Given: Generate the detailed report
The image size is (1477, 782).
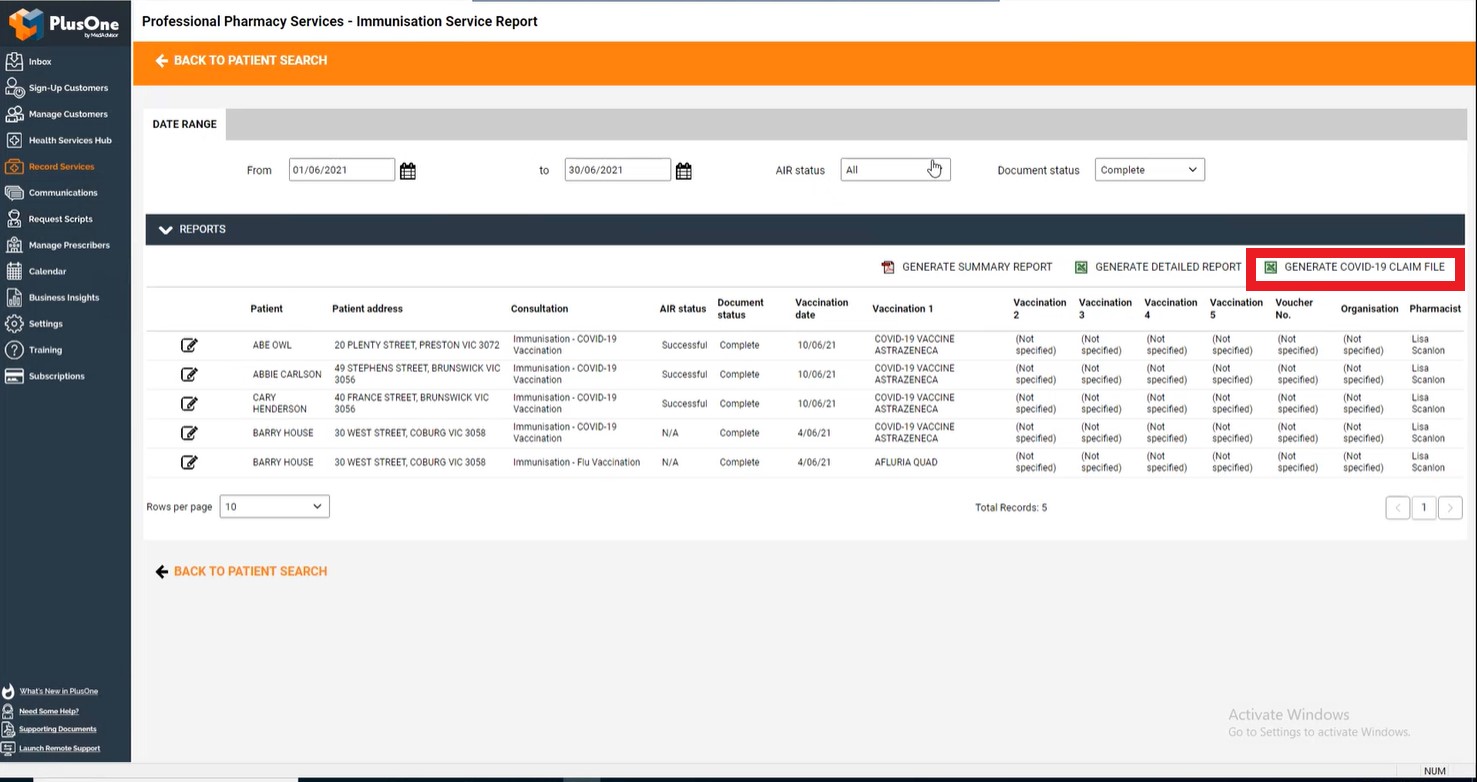Looking at the screenshot, I should [x=1158, y=267].
